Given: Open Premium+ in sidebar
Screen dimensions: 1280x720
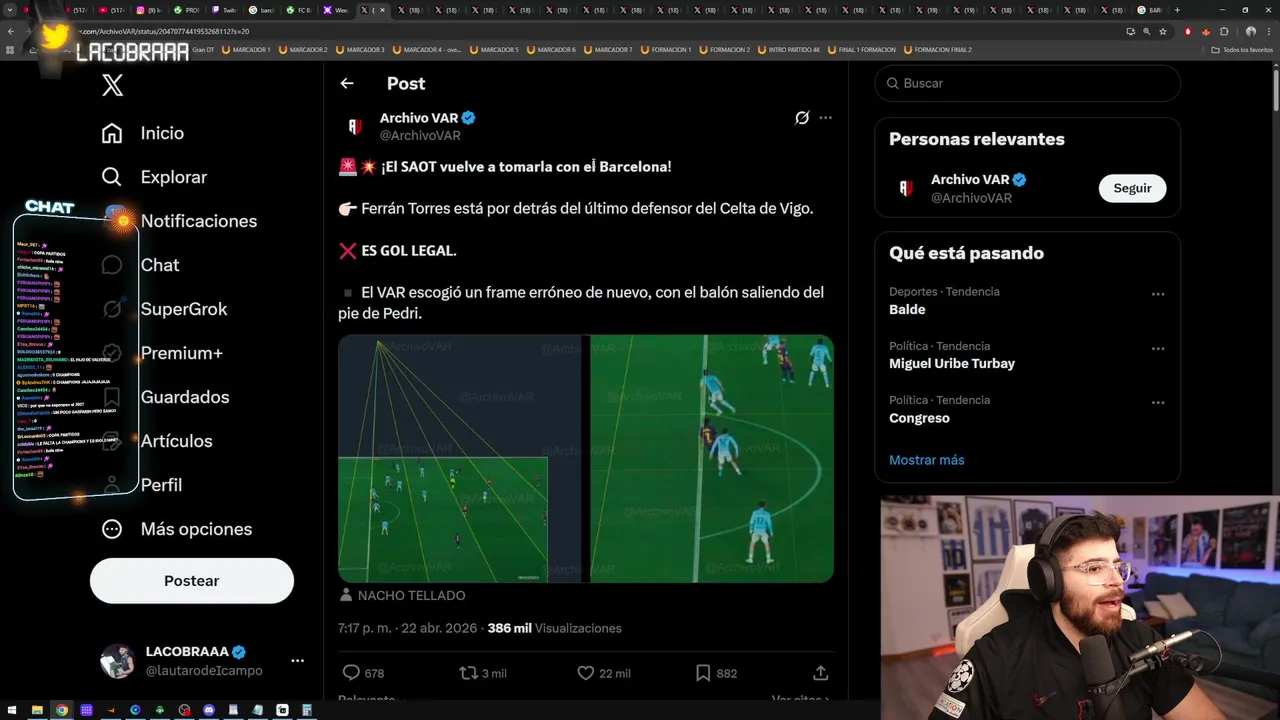Looking at the screenshot, I should coord(162,353).
